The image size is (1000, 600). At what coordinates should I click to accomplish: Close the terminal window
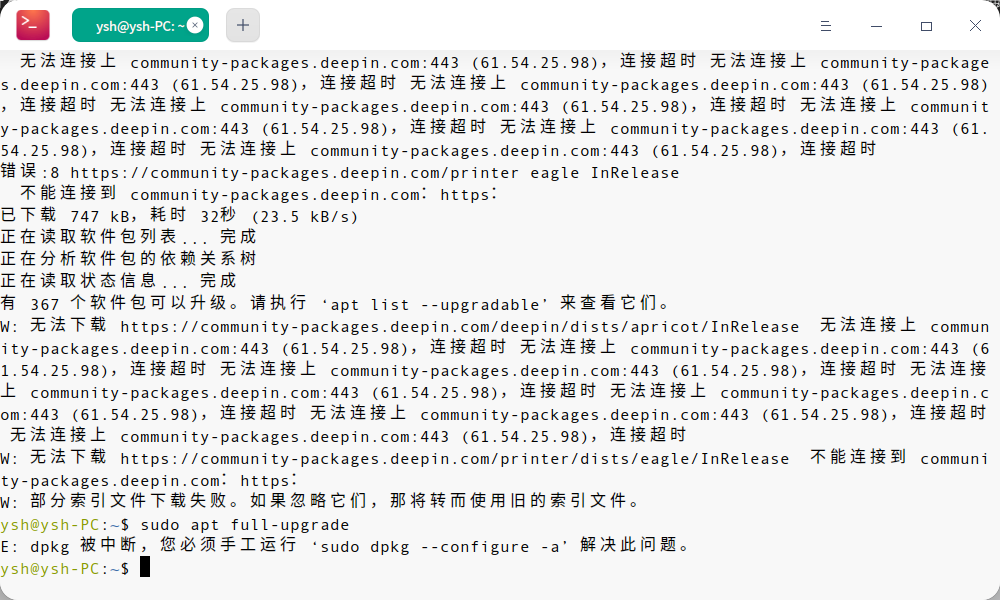pos(975,25)
